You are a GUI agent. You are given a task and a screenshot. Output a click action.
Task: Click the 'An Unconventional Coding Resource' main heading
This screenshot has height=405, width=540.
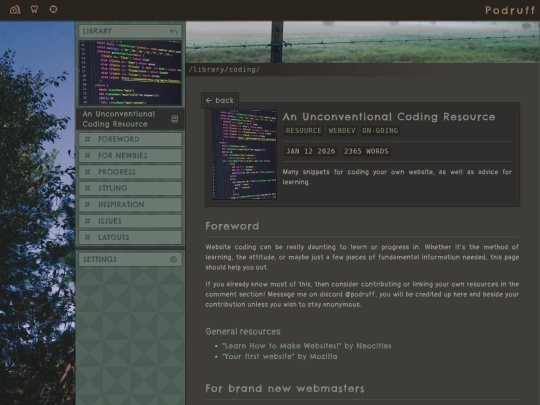tap(389, 117)
